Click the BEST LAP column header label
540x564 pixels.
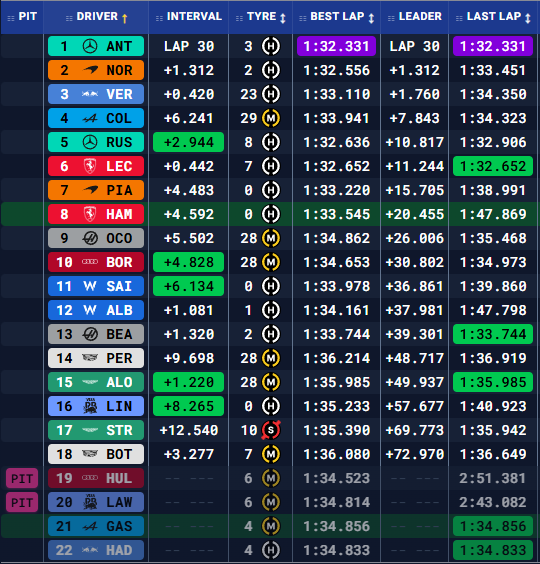point(337,17)
